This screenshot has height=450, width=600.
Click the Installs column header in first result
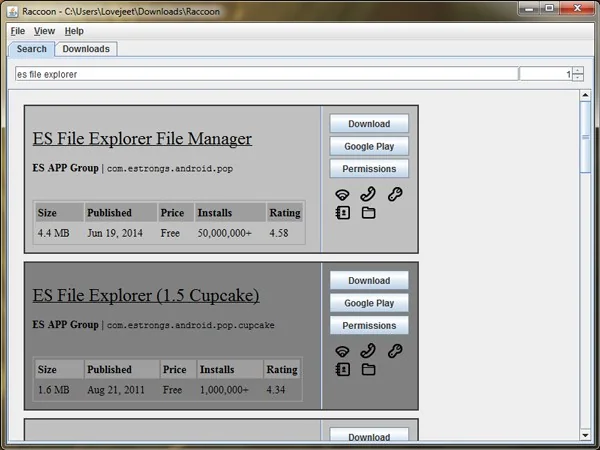(230, 212)
